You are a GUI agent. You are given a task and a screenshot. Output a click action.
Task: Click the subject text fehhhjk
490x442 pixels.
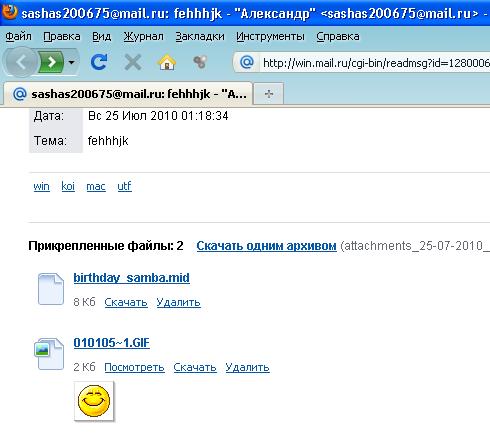pyautogui.click(x=108, y=141)
